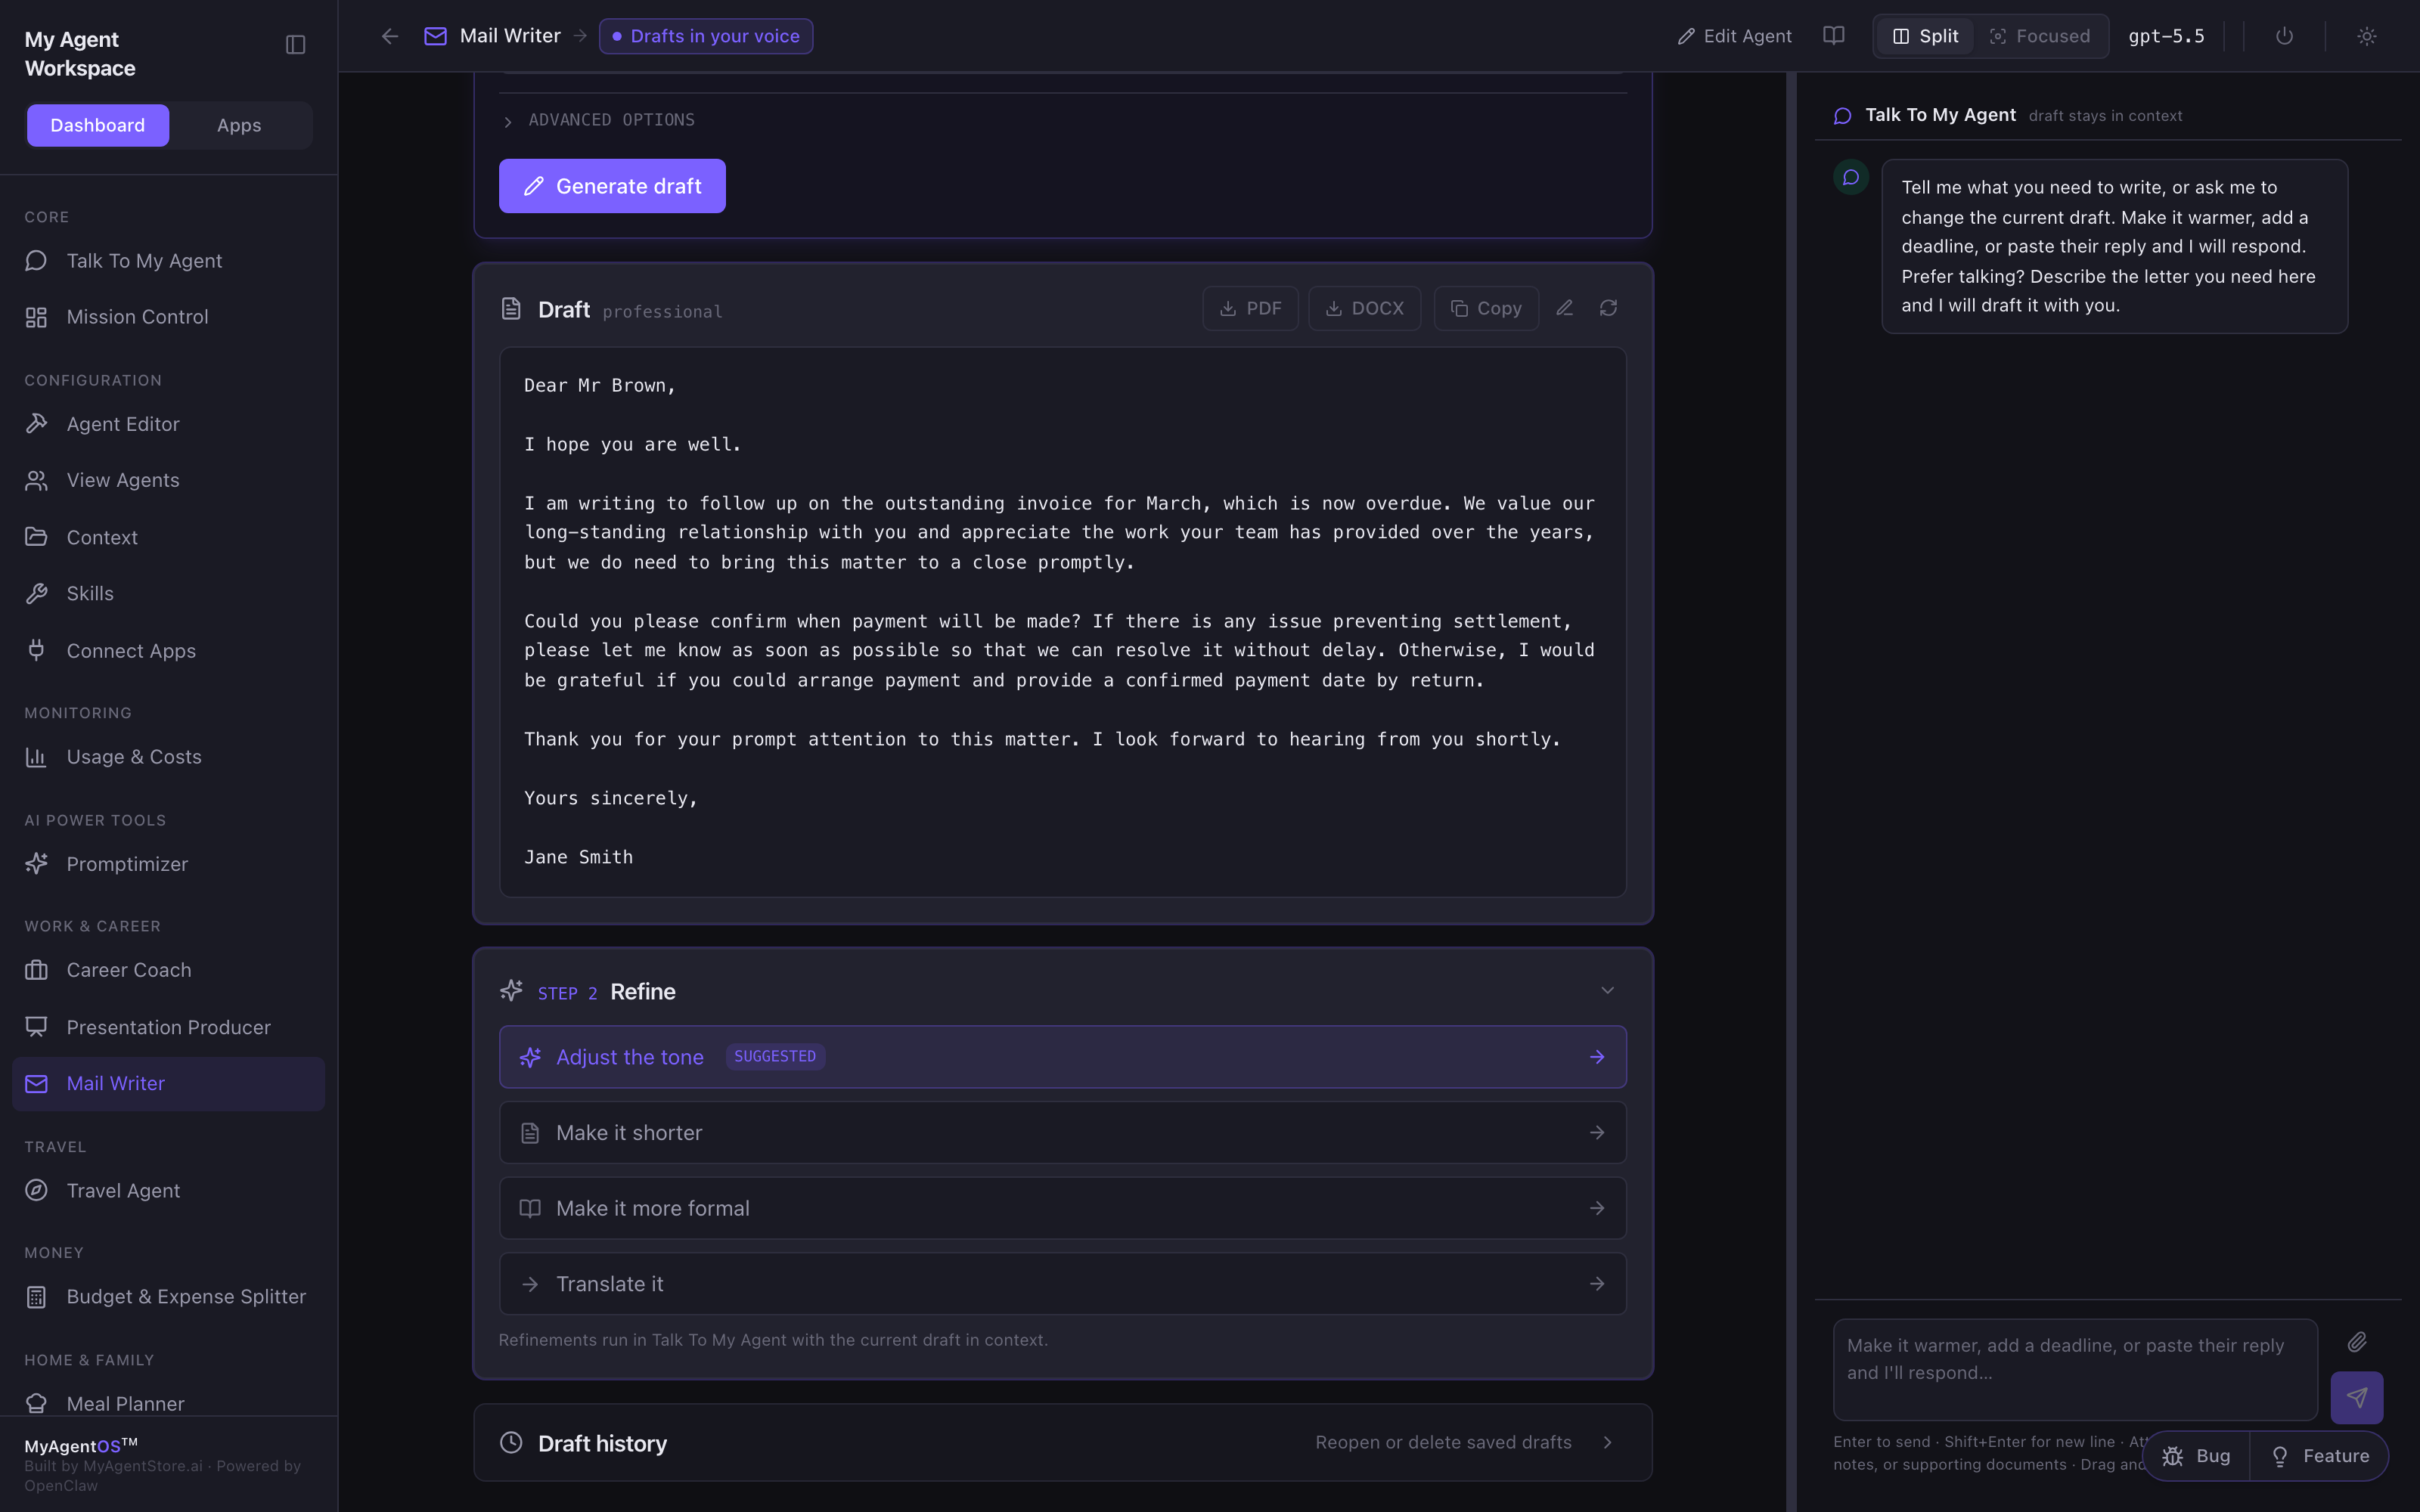The image size is (2420, 1512).
Task: Click the paperclip attach icon
Action: tap(2357, 1342)
